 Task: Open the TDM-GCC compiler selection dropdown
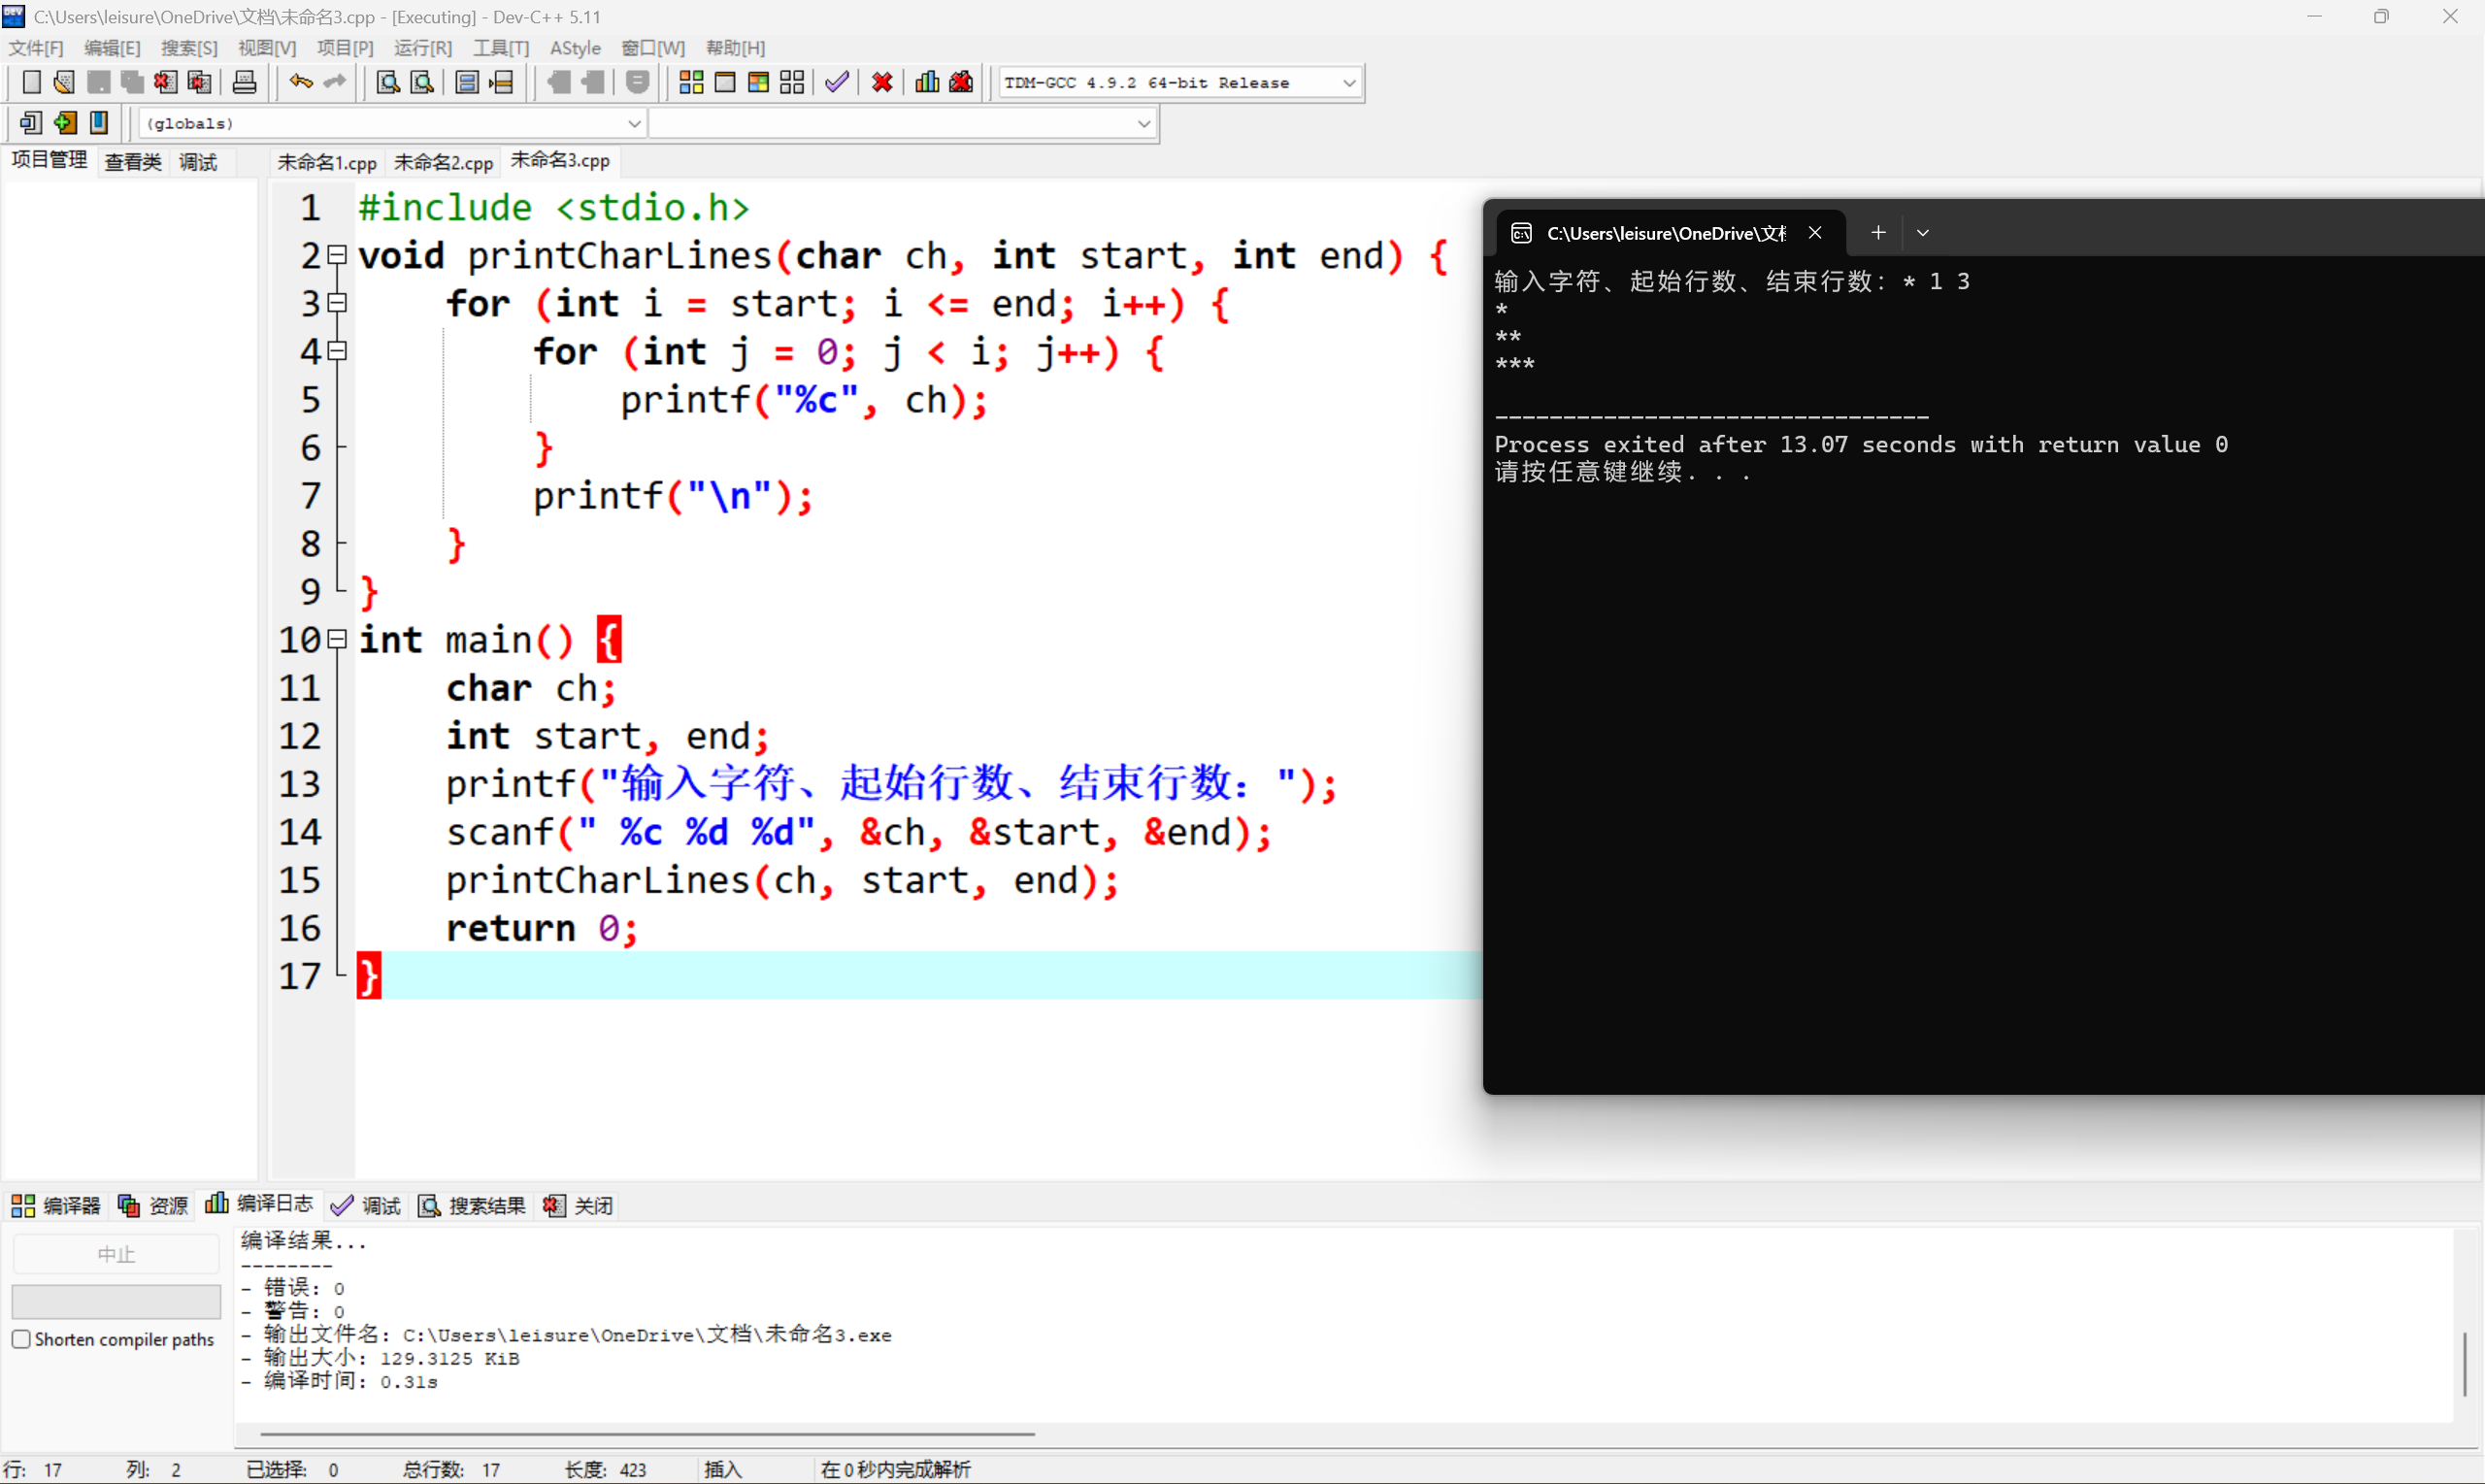pos(1349,82)
